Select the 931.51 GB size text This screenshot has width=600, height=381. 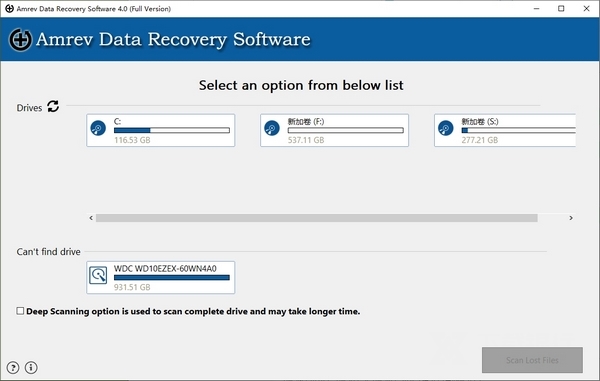click(132, 287)
